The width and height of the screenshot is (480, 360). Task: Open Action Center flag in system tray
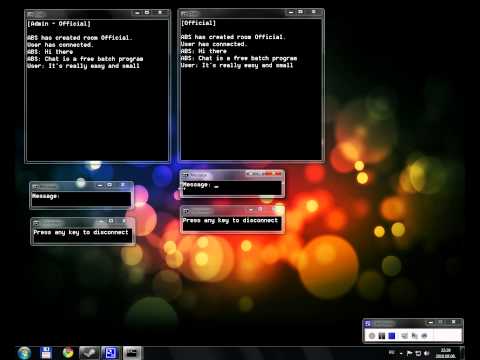[x=410, y=353]
